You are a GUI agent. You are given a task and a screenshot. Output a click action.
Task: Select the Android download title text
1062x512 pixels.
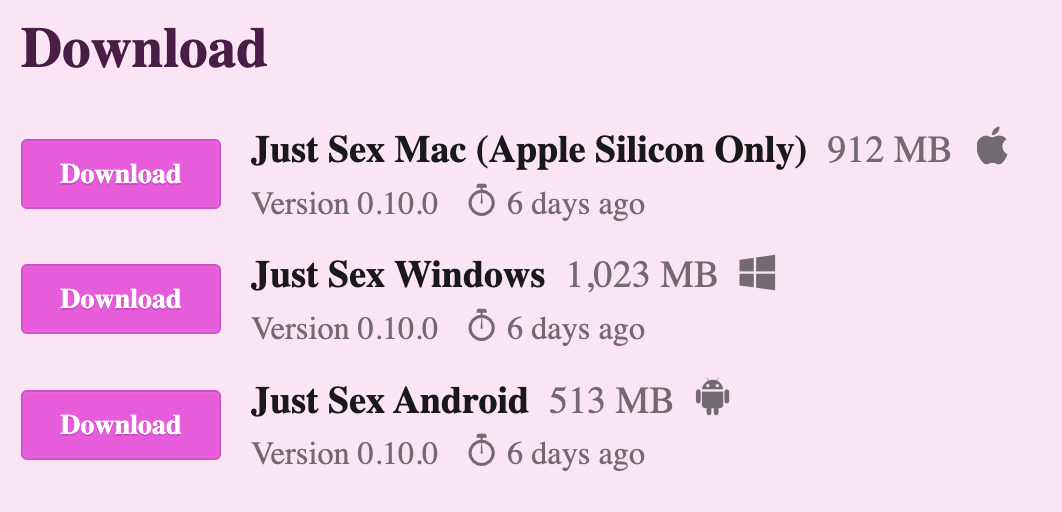[389, 400]
